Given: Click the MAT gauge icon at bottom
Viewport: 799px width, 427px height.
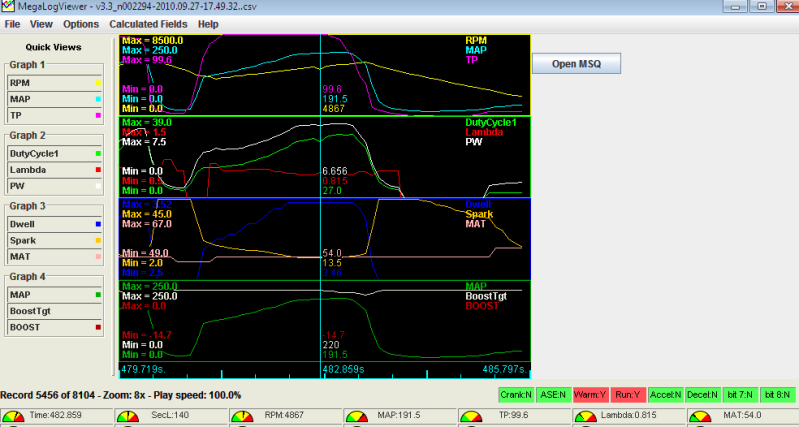Looking at the screenshot, I should [699, 416].
